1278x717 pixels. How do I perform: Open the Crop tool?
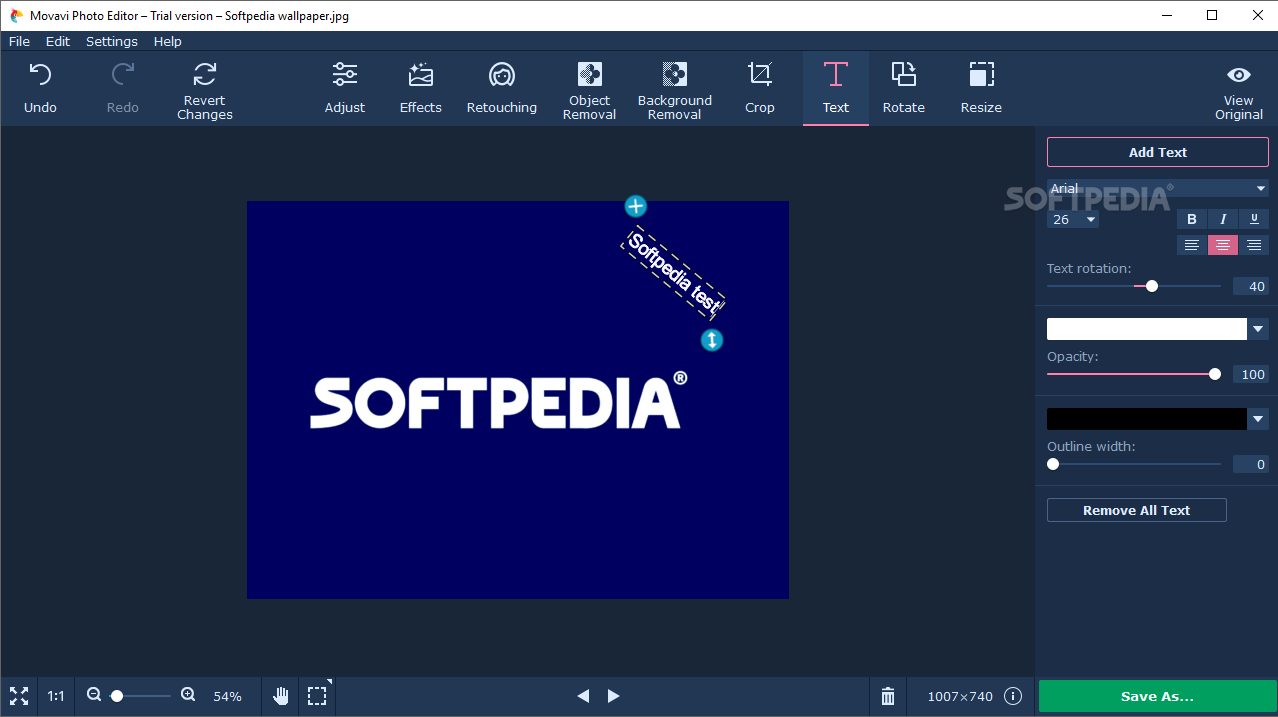(x=760, y=88)
